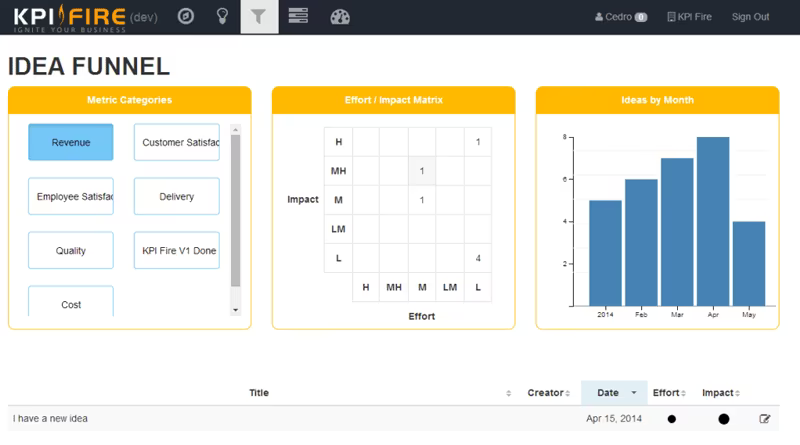Toggle the Quality category filter
800x445 pixels.
point(71,251)
